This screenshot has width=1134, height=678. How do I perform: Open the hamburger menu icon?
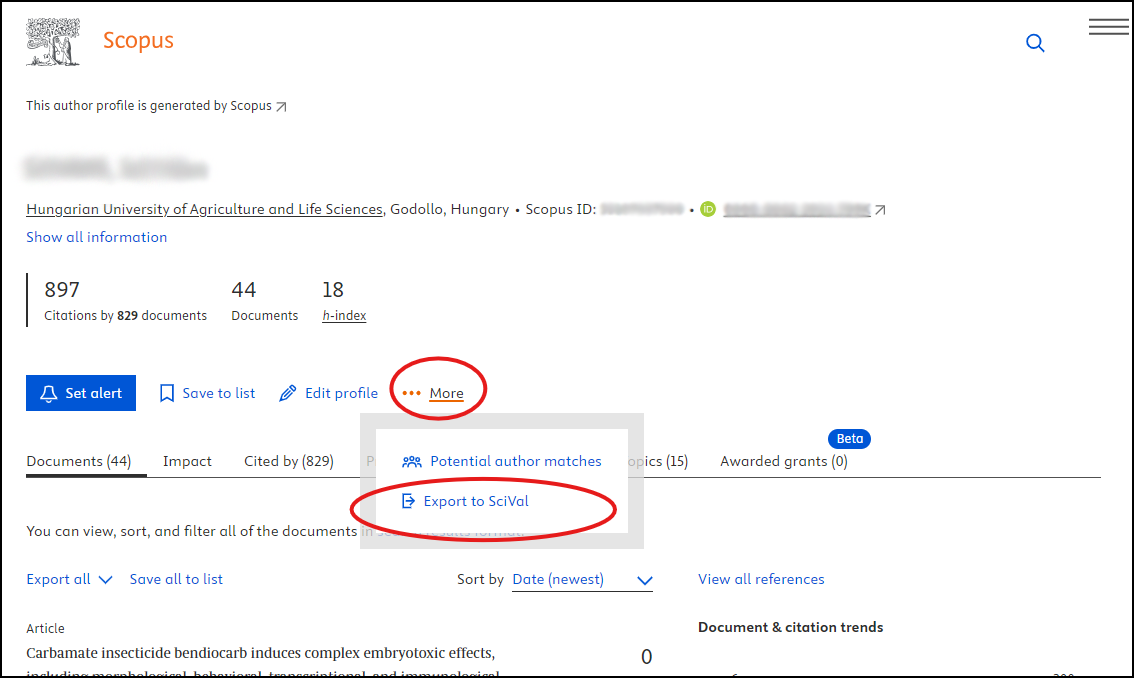click(x=1108, y=27)
